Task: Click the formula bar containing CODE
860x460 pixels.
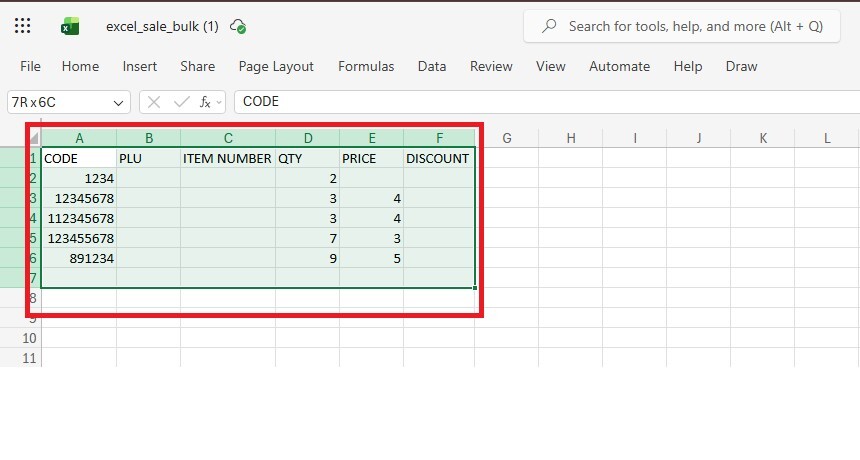Action: (547, 102)
